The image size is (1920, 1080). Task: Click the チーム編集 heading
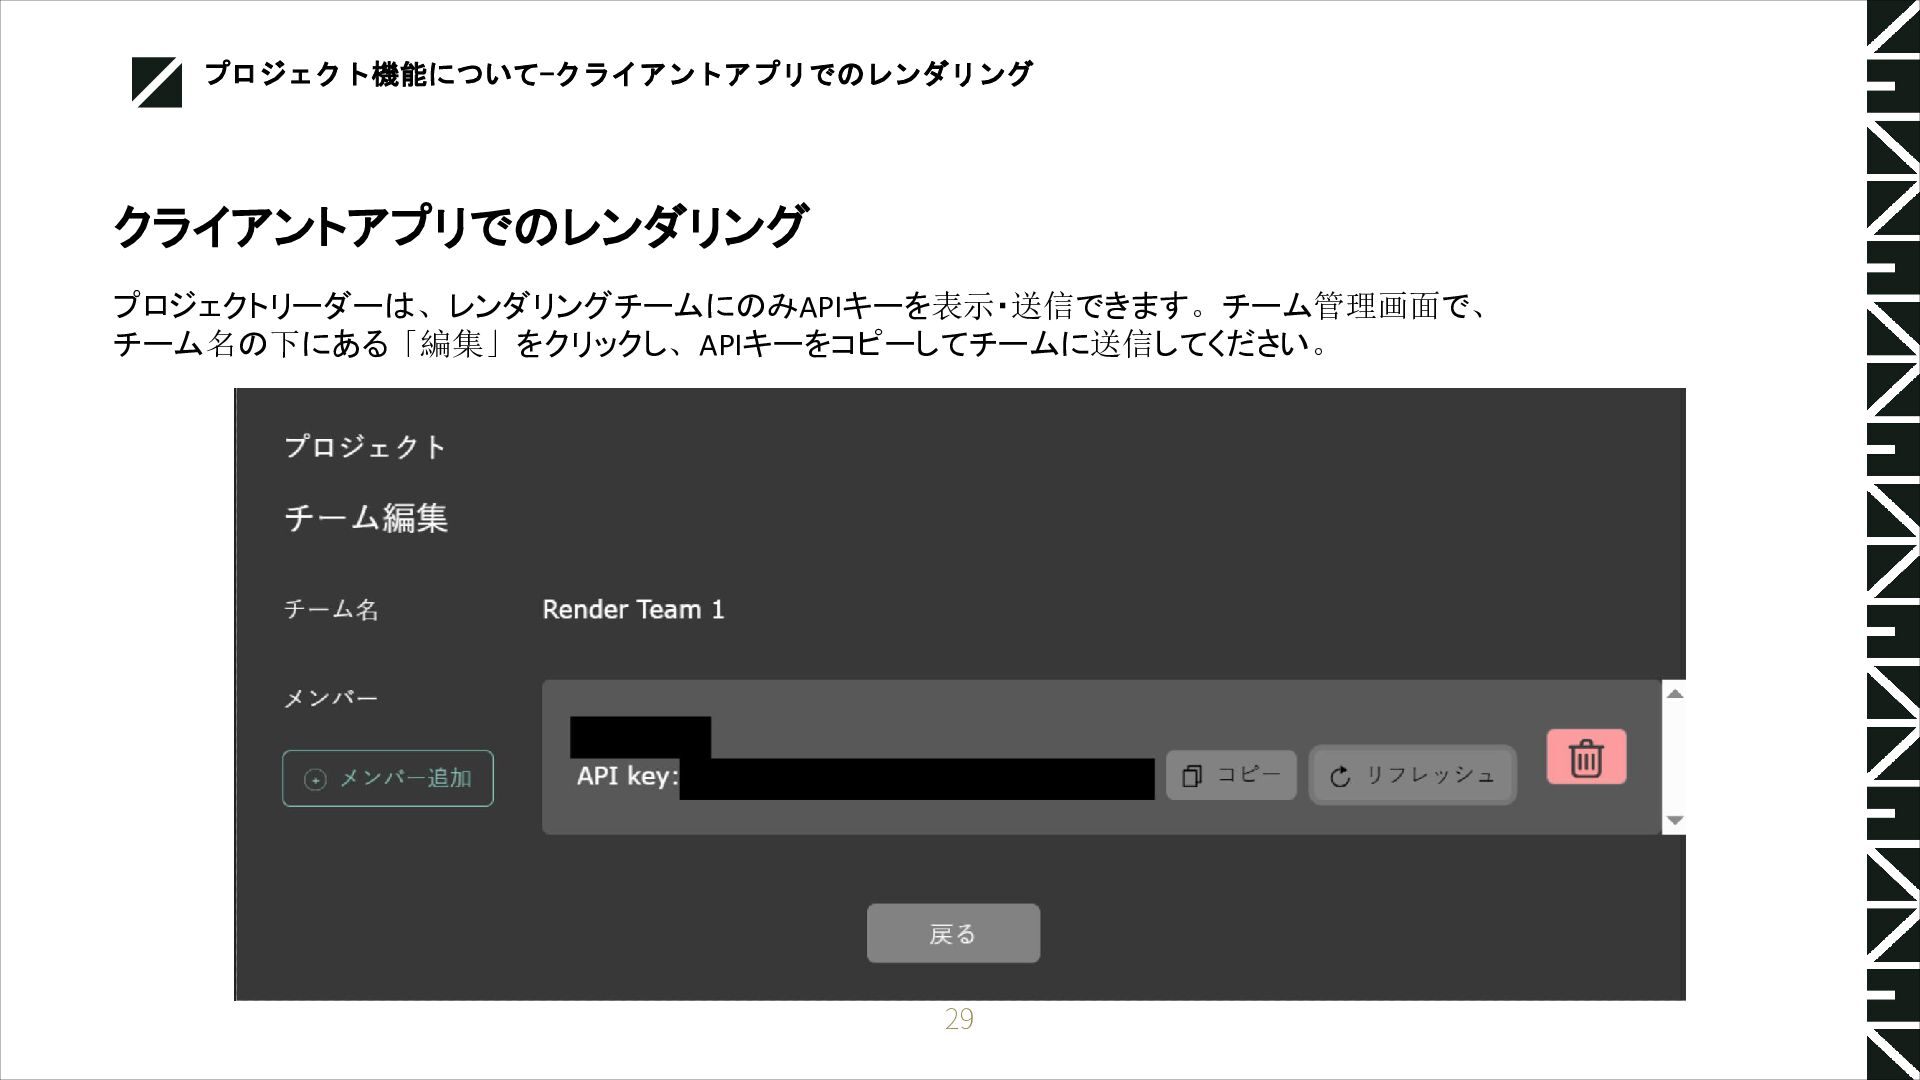[366, 518]
